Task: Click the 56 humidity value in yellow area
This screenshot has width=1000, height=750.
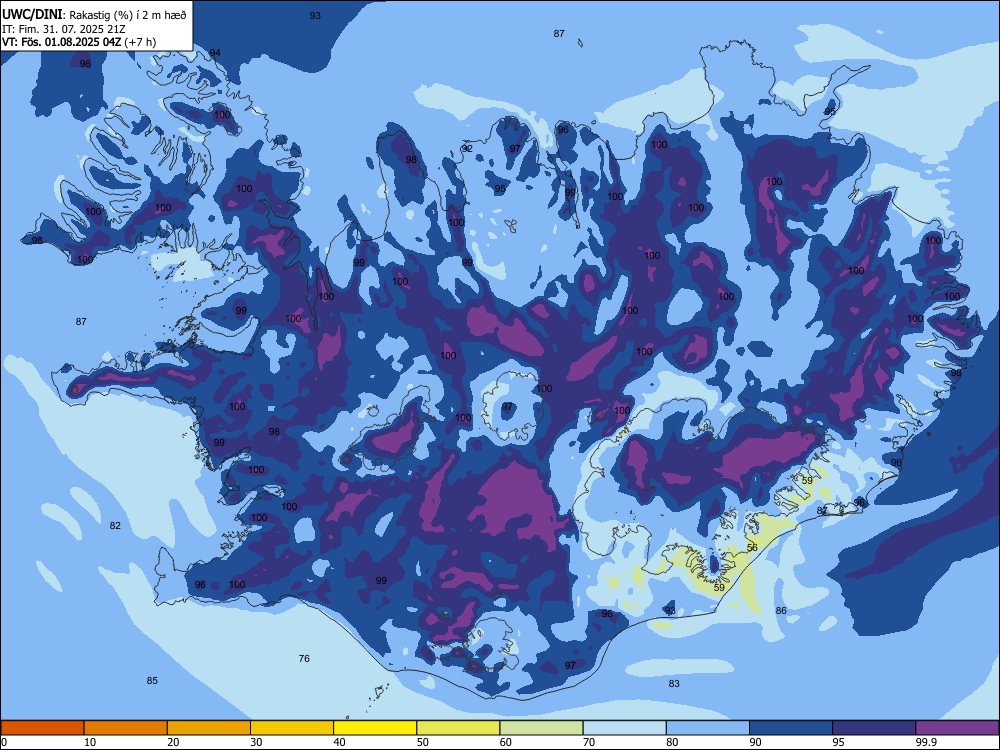Action: pyautogui.click(x=753, y=547)
